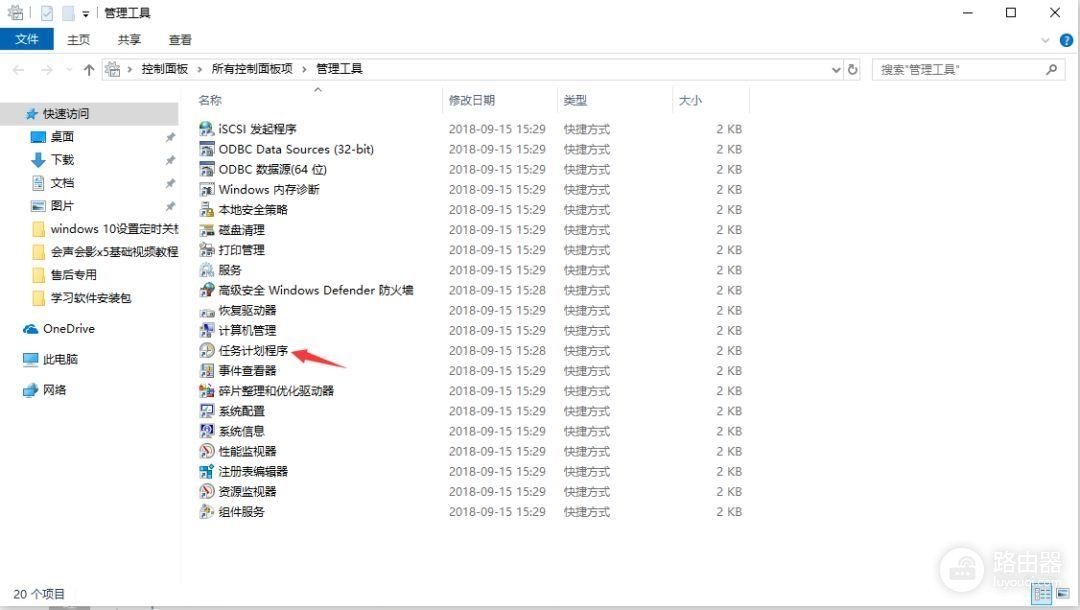Click the 注册表编辑器 icon
The height and width of the screenshot is (610, 1080).
[207, 472]
